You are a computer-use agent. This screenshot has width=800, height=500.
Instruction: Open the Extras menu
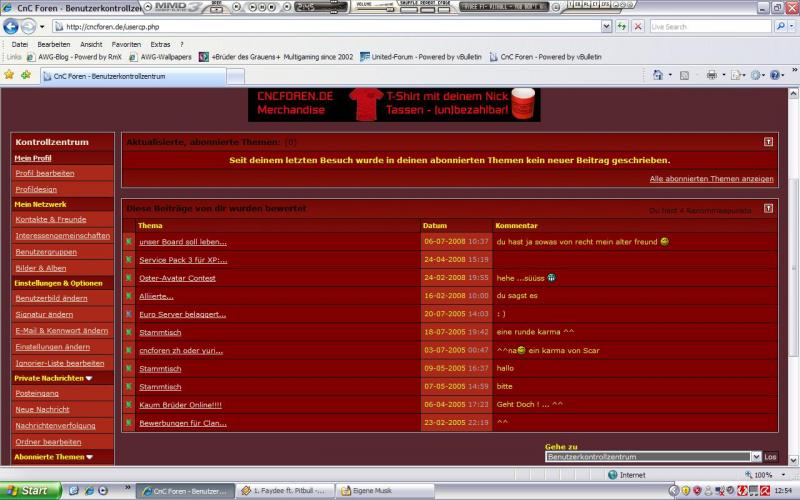click(x=160, y=44)
